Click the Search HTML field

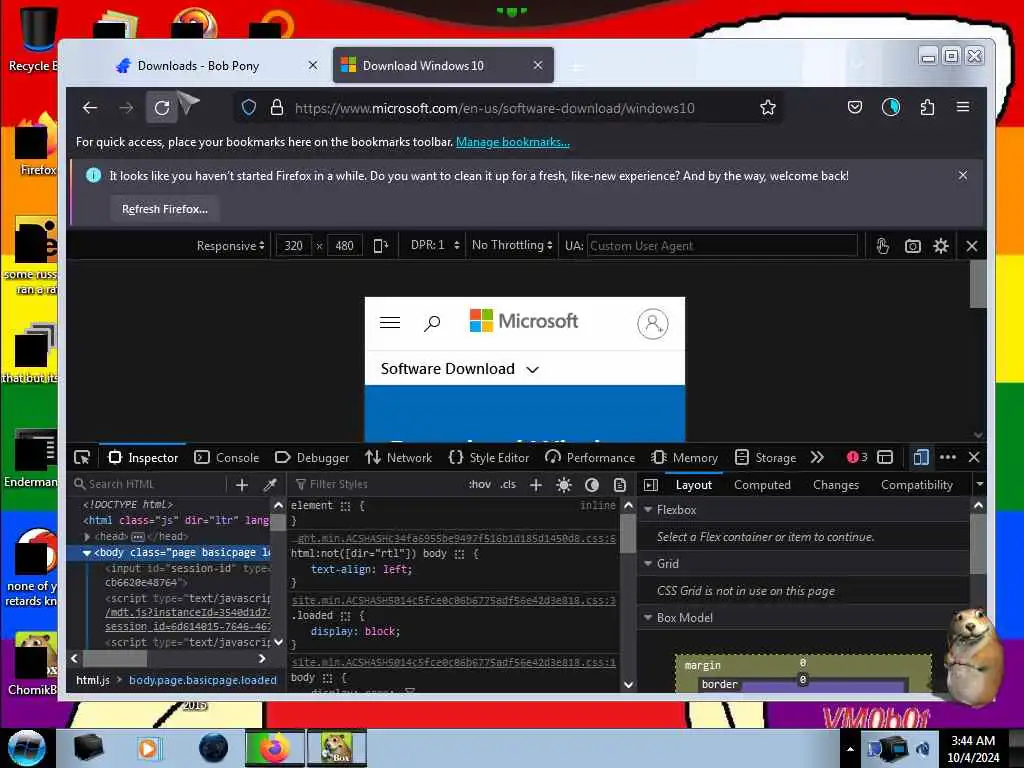click(x=149, y=484)
